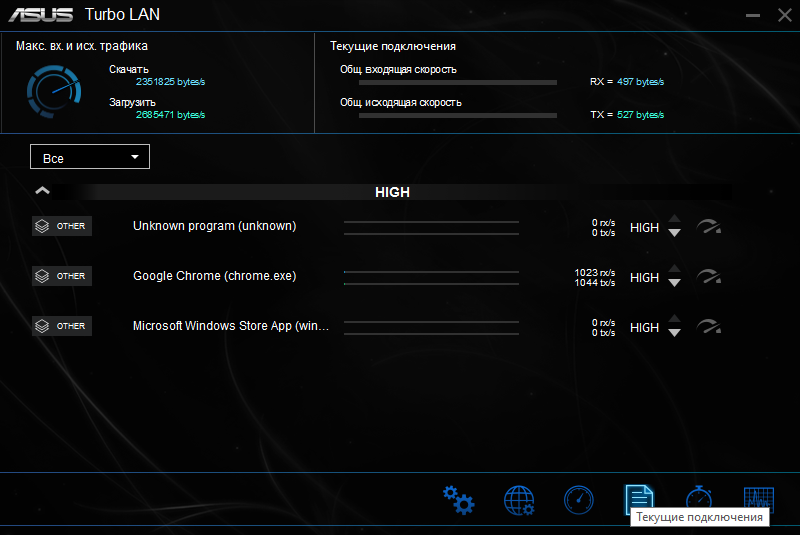Click Google Chrome traffic bars
This screenshot has width=800, height=535.
tap(431, 278)
